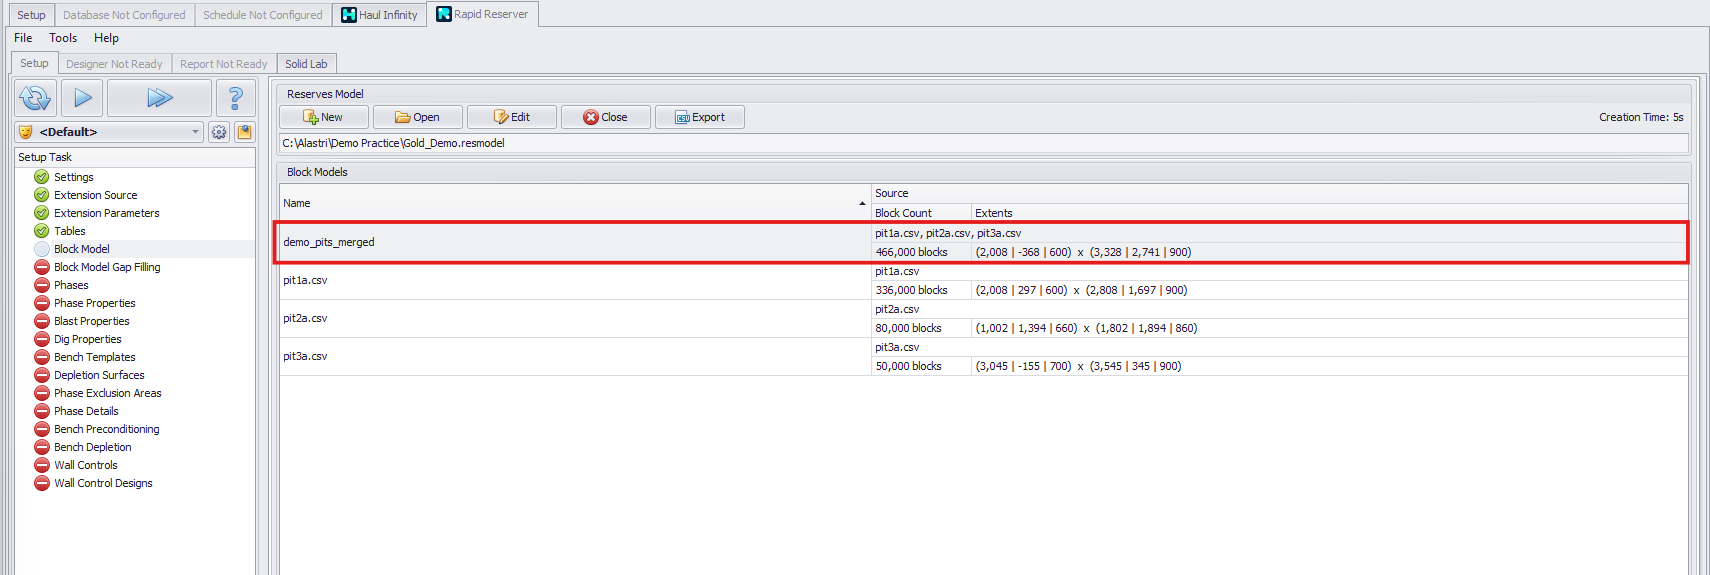Select the Wall Control Designs task

[103, 483]
